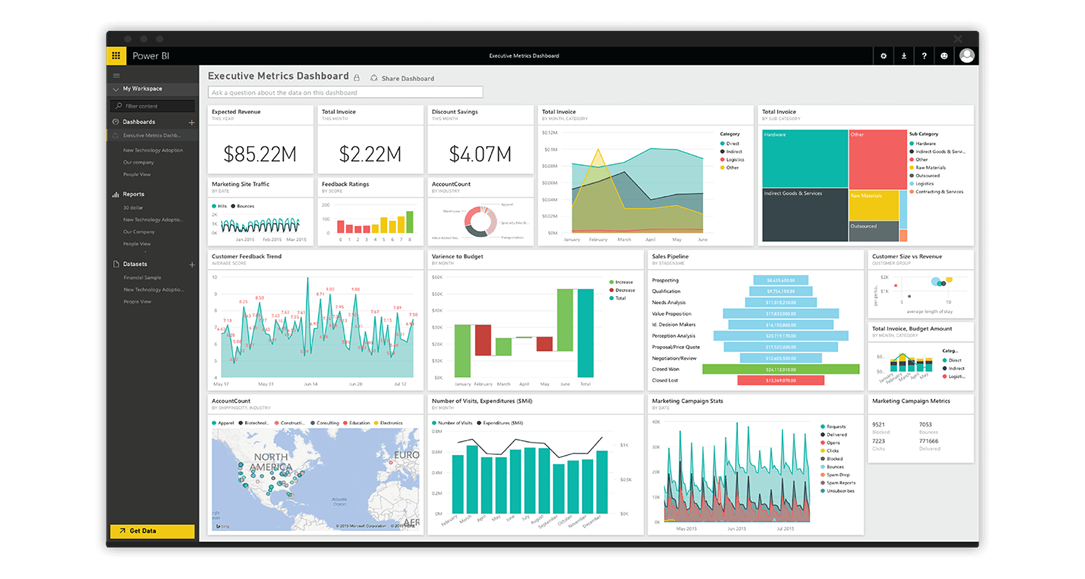Open help via the question mark icon
The width and height of the screenshot is (1085, 579).
923,55
